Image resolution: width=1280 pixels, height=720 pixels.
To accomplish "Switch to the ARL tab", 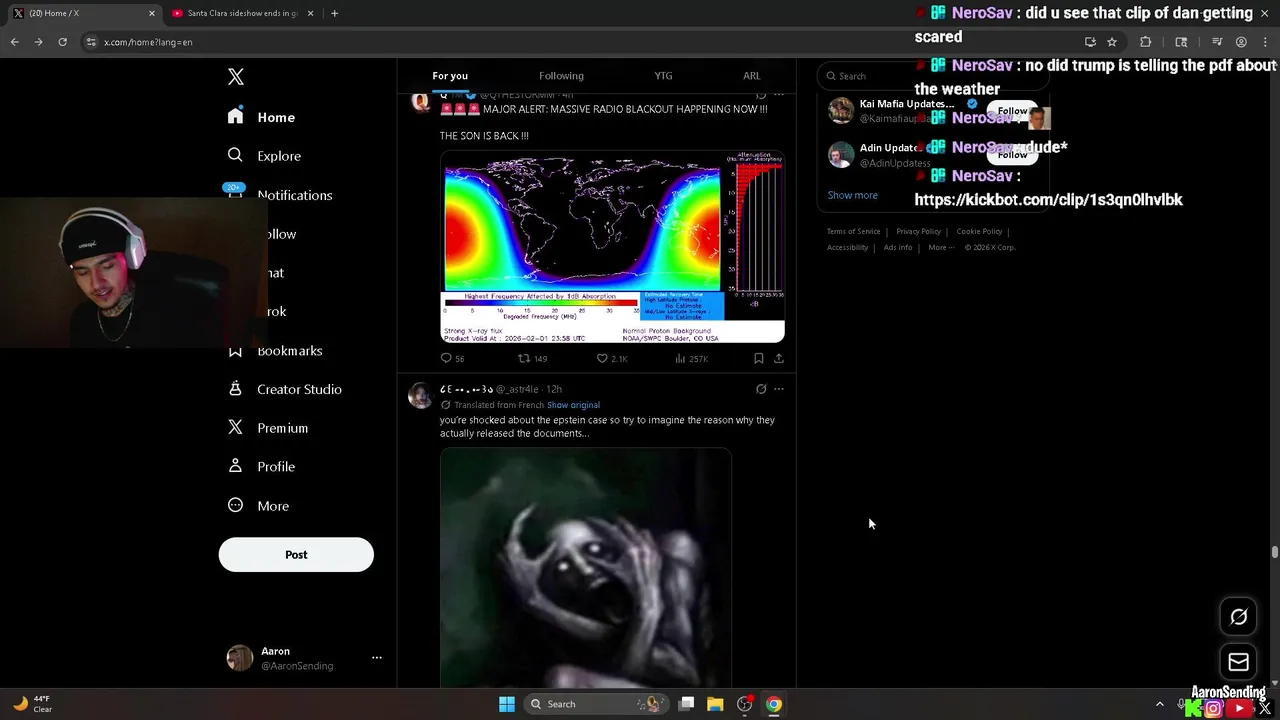I will [x=751, y=75].
